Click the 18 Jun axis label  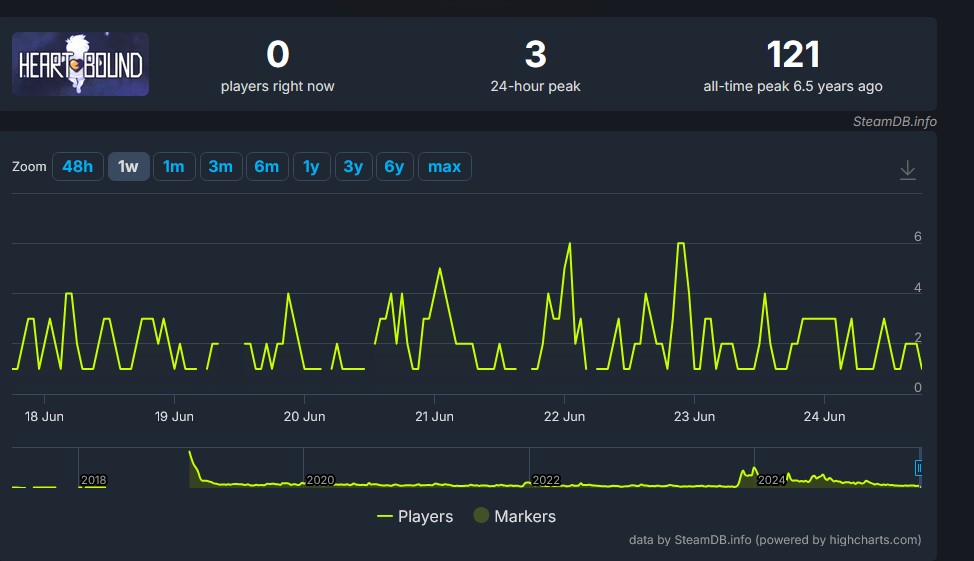point(44,417)
